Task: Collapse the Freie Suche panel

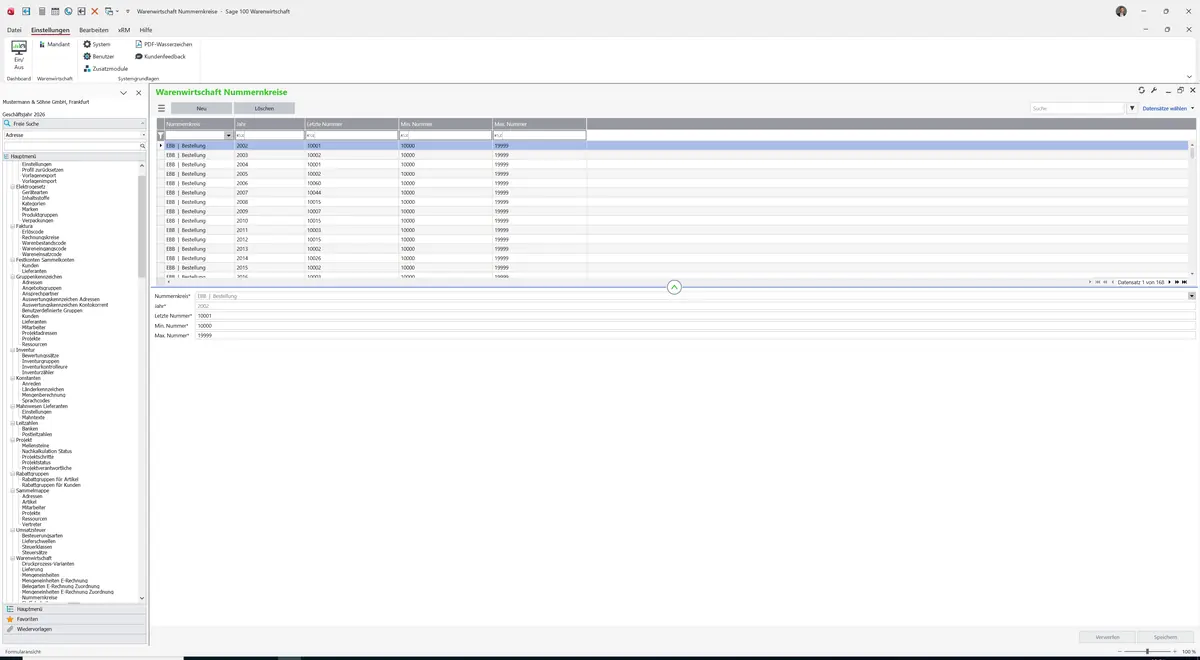Action: [x=143, y=123]
